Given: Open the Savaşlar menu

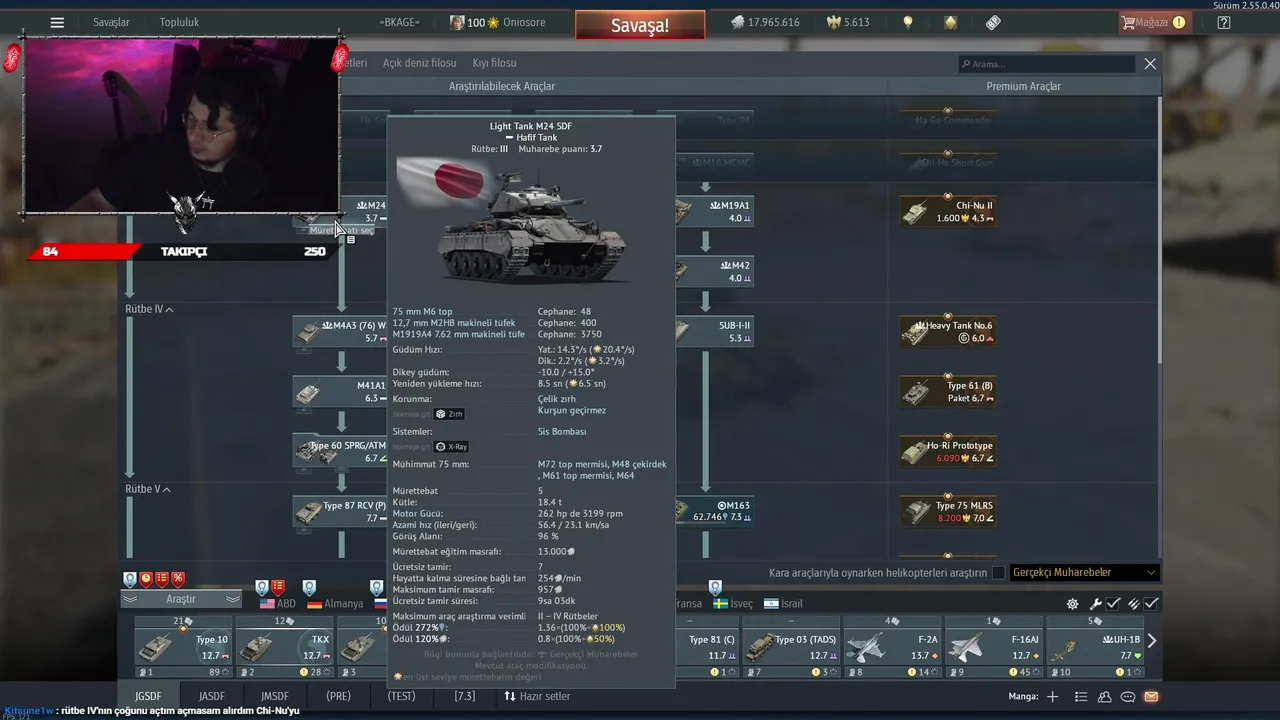Looking at the screenshot, I should 111,22.
